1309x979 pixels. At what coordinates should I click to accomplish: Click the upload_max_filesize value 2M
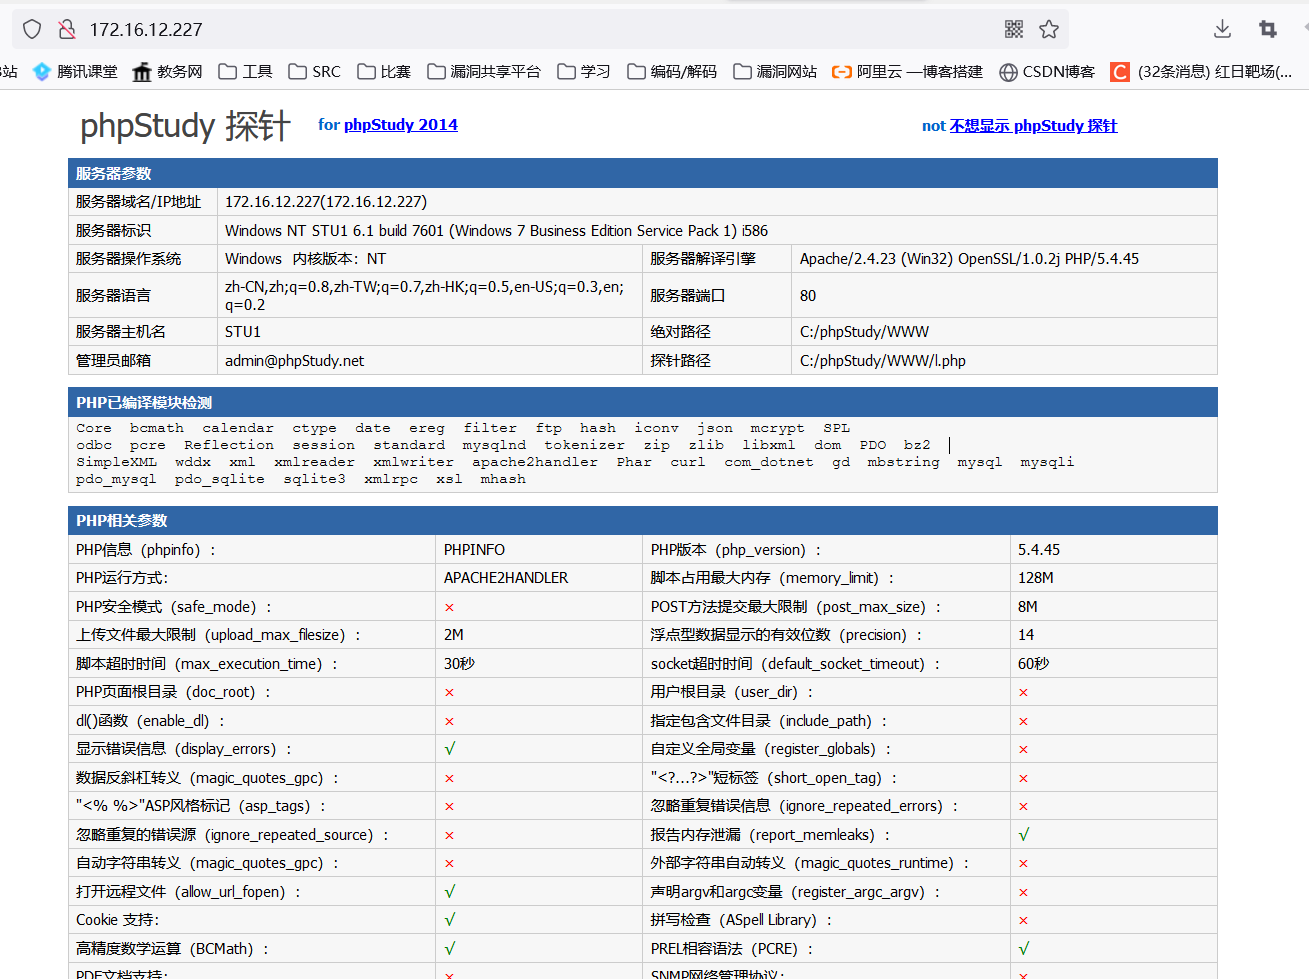454,634
